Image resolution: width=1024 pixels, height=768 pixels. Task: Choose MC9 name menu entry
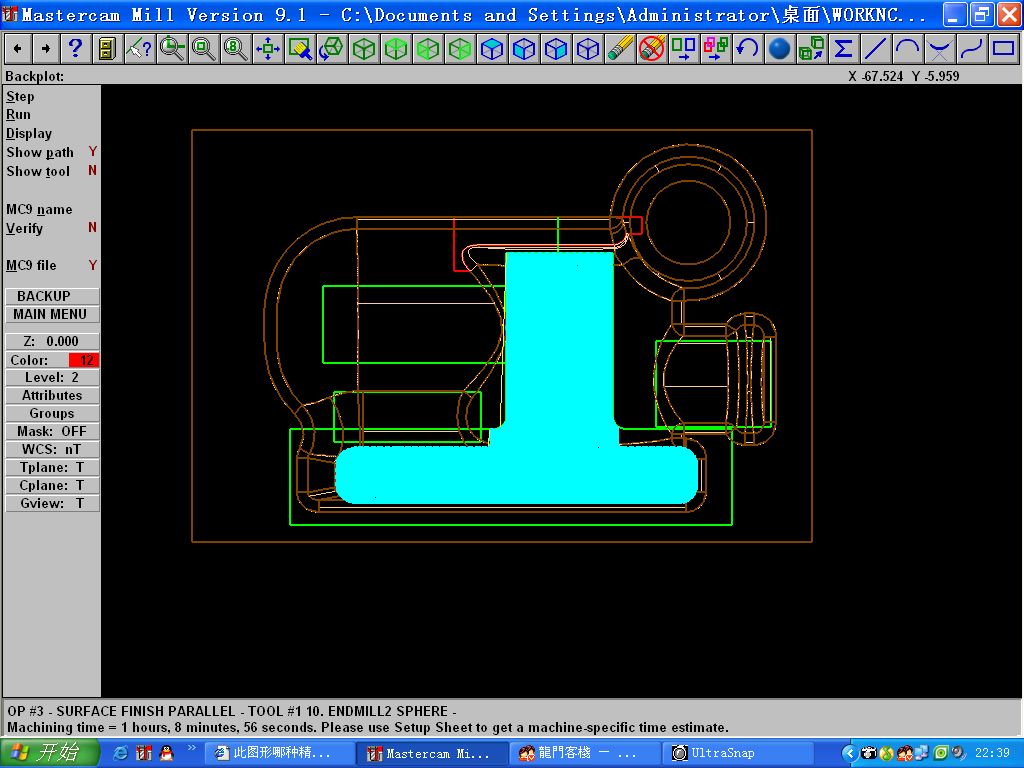39,210
